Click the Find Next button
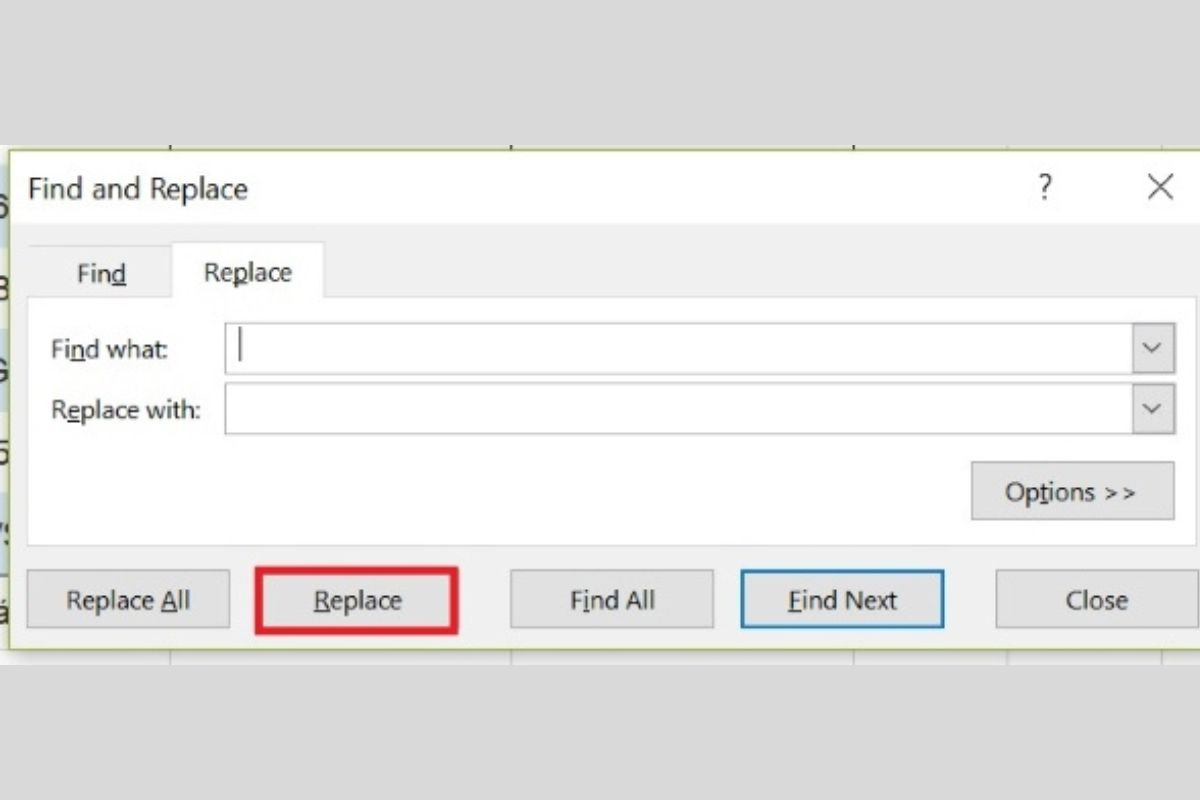Image resolution: width=1200 pixels, height=800 pixels. point(842,600)
